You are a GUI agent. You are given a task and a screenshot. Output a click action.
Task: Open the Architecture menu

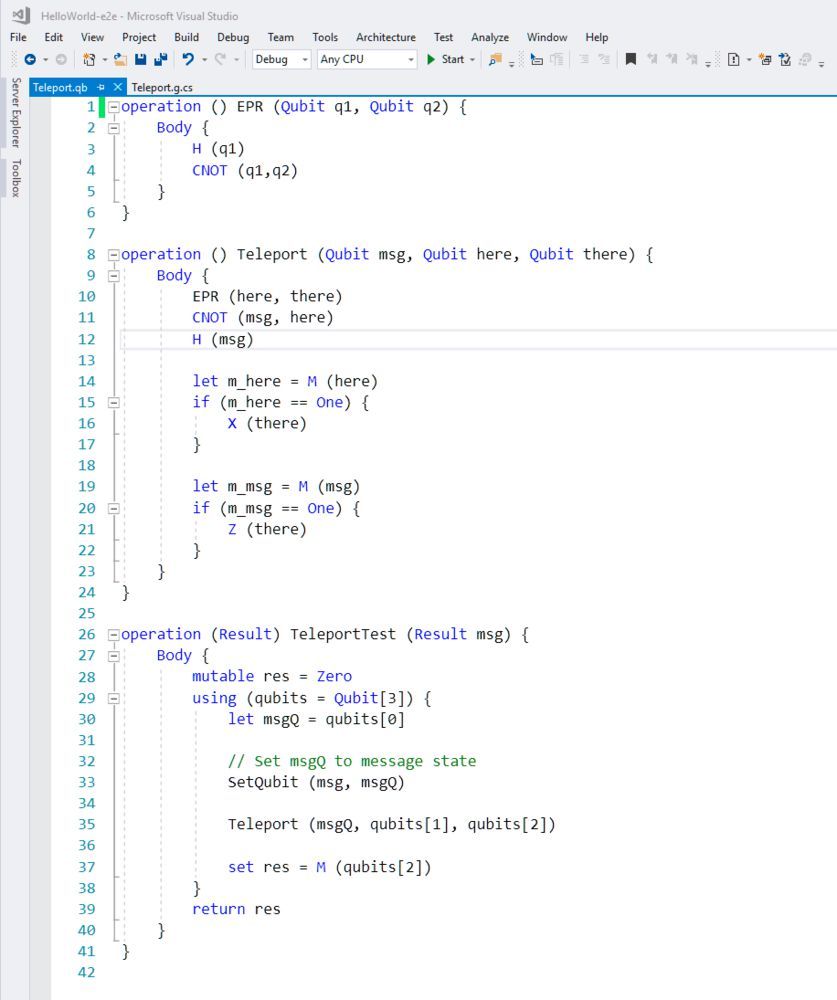coord(385,37)
